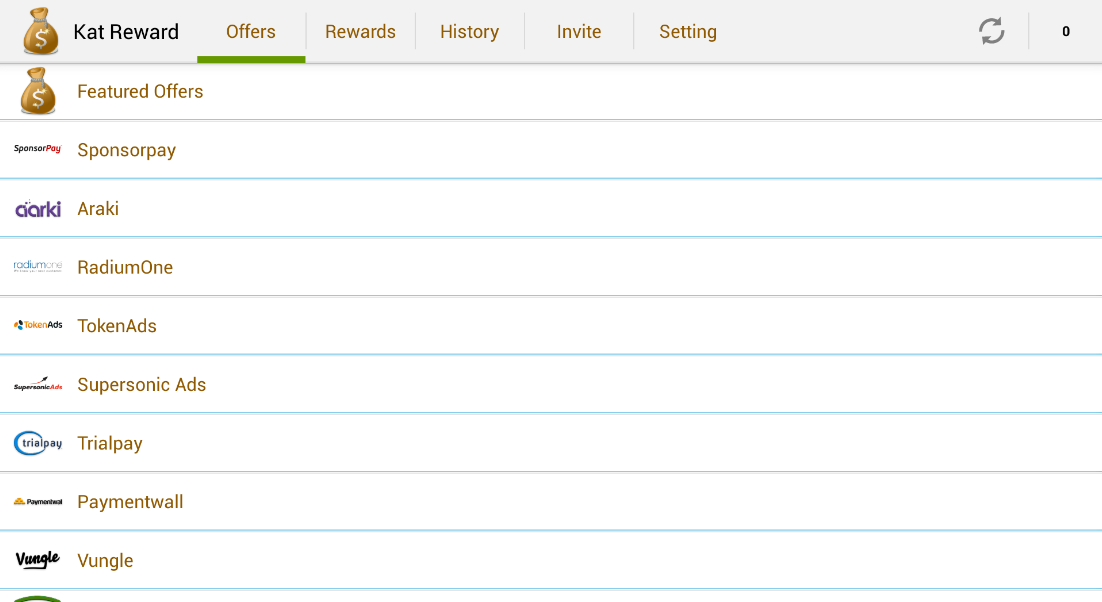Open the Setting tab
The width and height of the screenshot is (1102, 602).
point(688,32)
